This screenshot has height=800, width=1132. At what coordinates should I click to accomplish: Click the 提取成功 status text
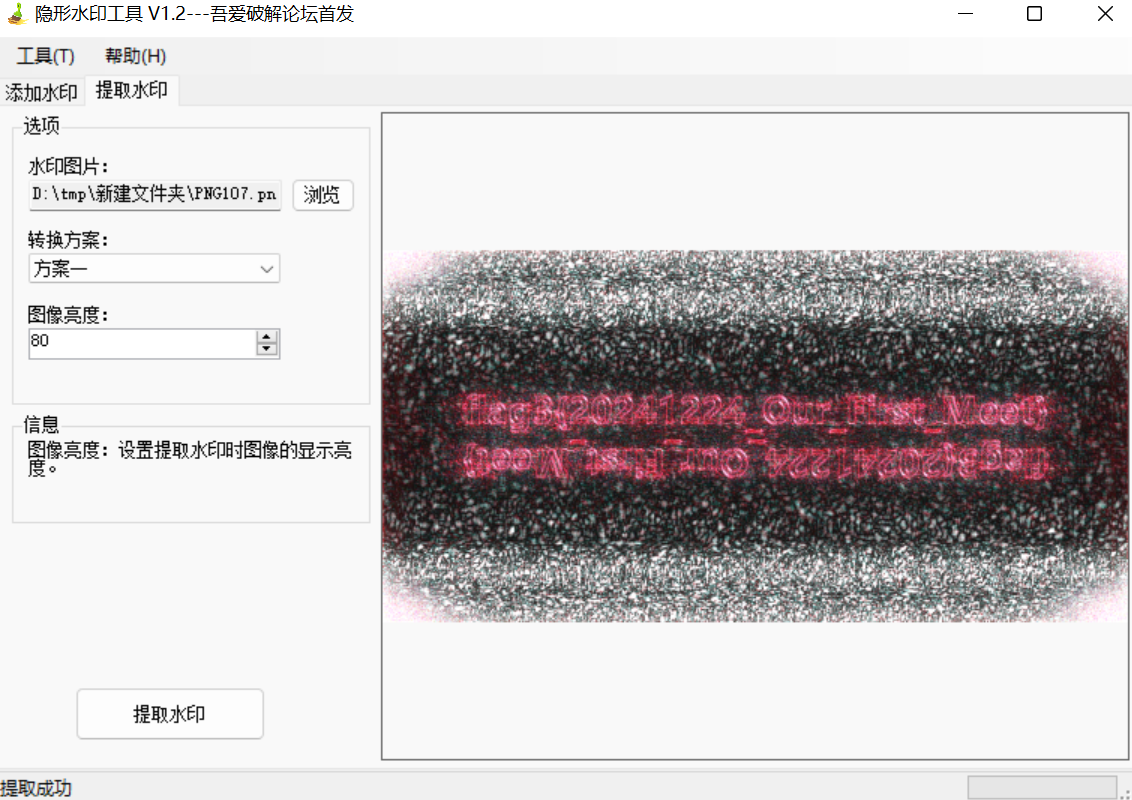coord(37,788)
